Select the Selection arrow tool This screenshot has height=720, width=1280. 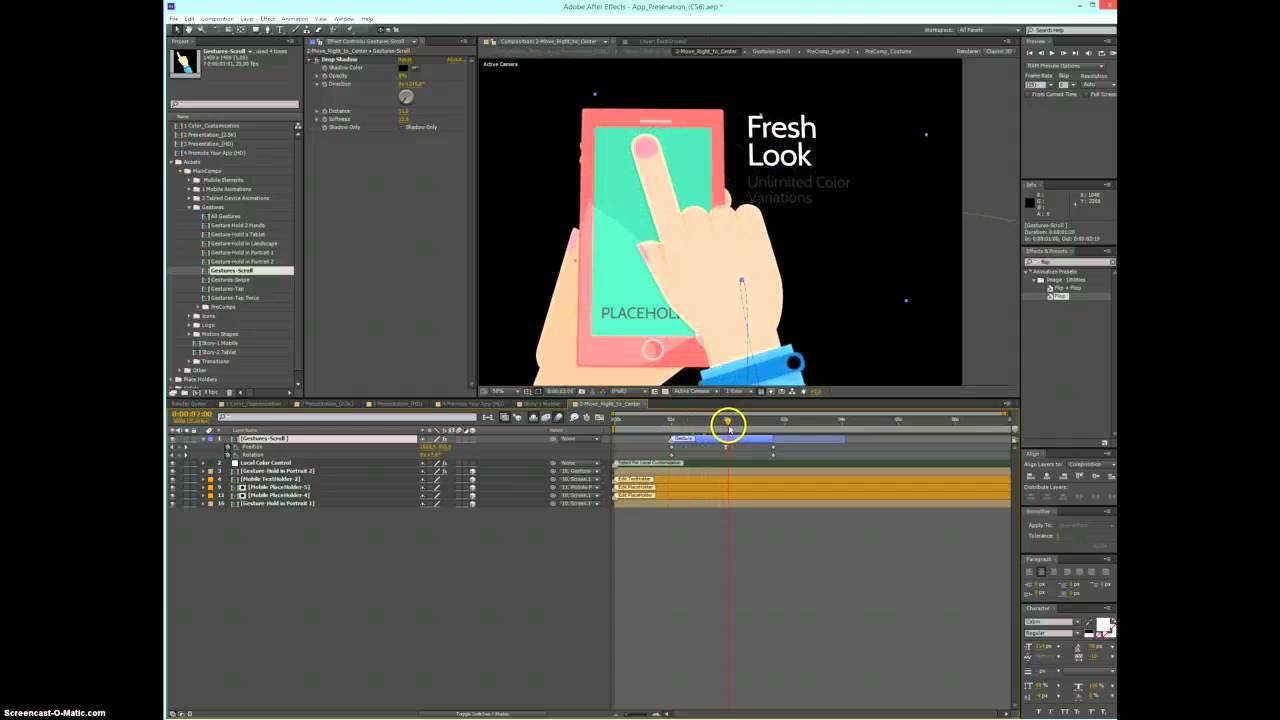click(x=177, y=29)
